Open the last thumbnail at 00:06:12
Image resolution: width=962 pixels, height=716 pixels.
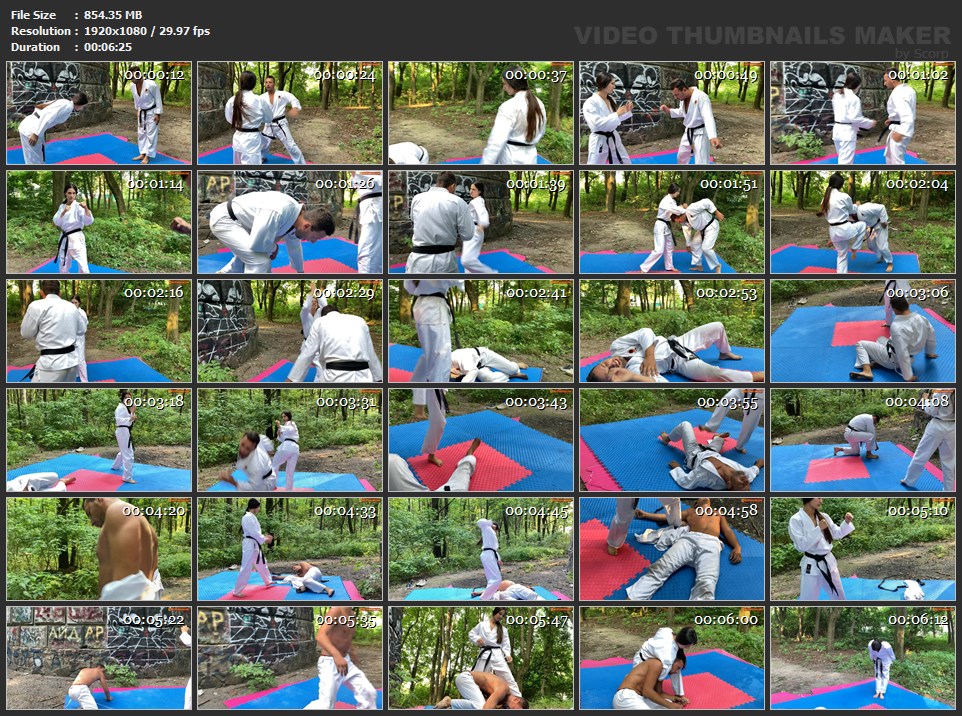[863, 658]
